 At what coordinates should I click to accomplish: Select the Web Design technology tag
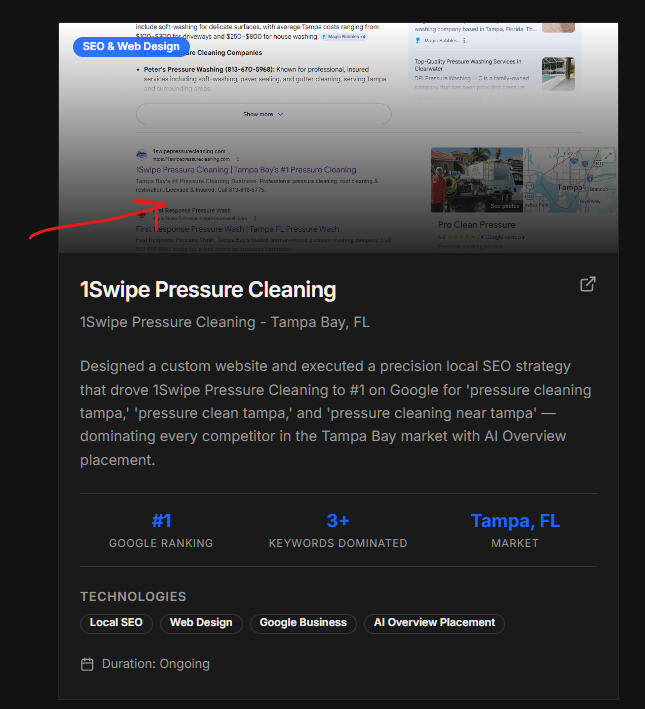point(201,623)
